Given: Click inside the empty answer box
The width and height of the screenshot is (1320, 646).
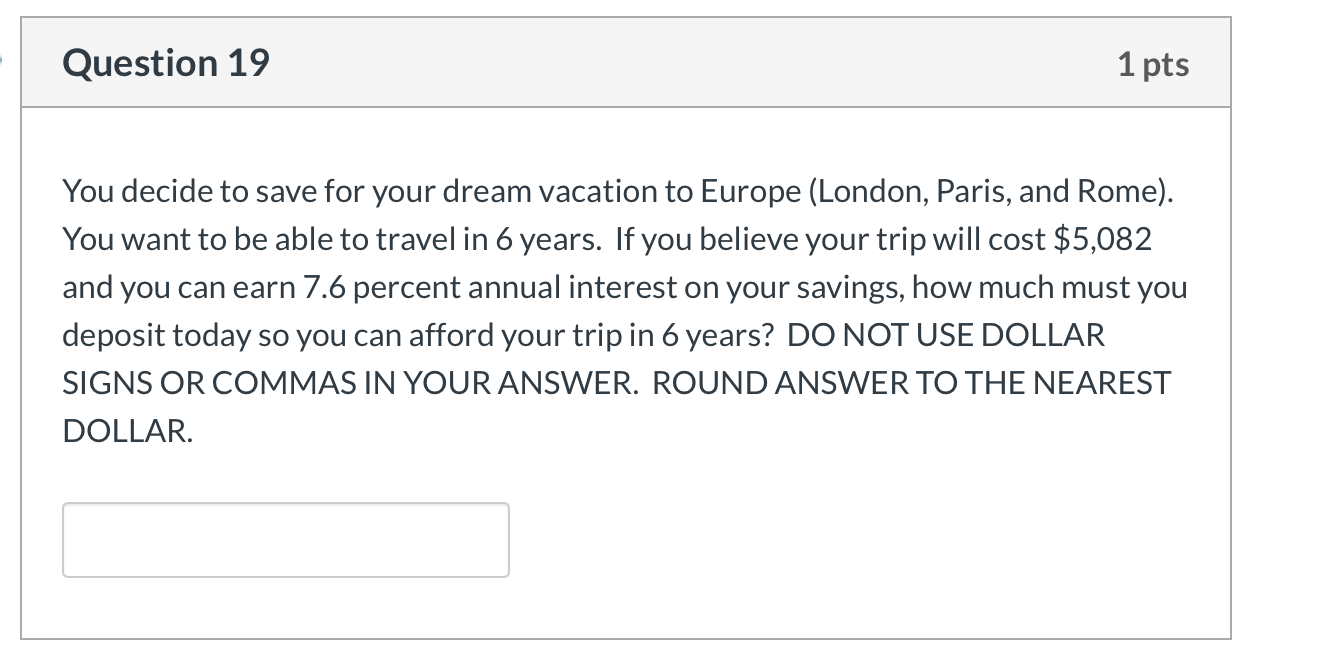Looking at the screenshot, I should [x=285, y=539].
